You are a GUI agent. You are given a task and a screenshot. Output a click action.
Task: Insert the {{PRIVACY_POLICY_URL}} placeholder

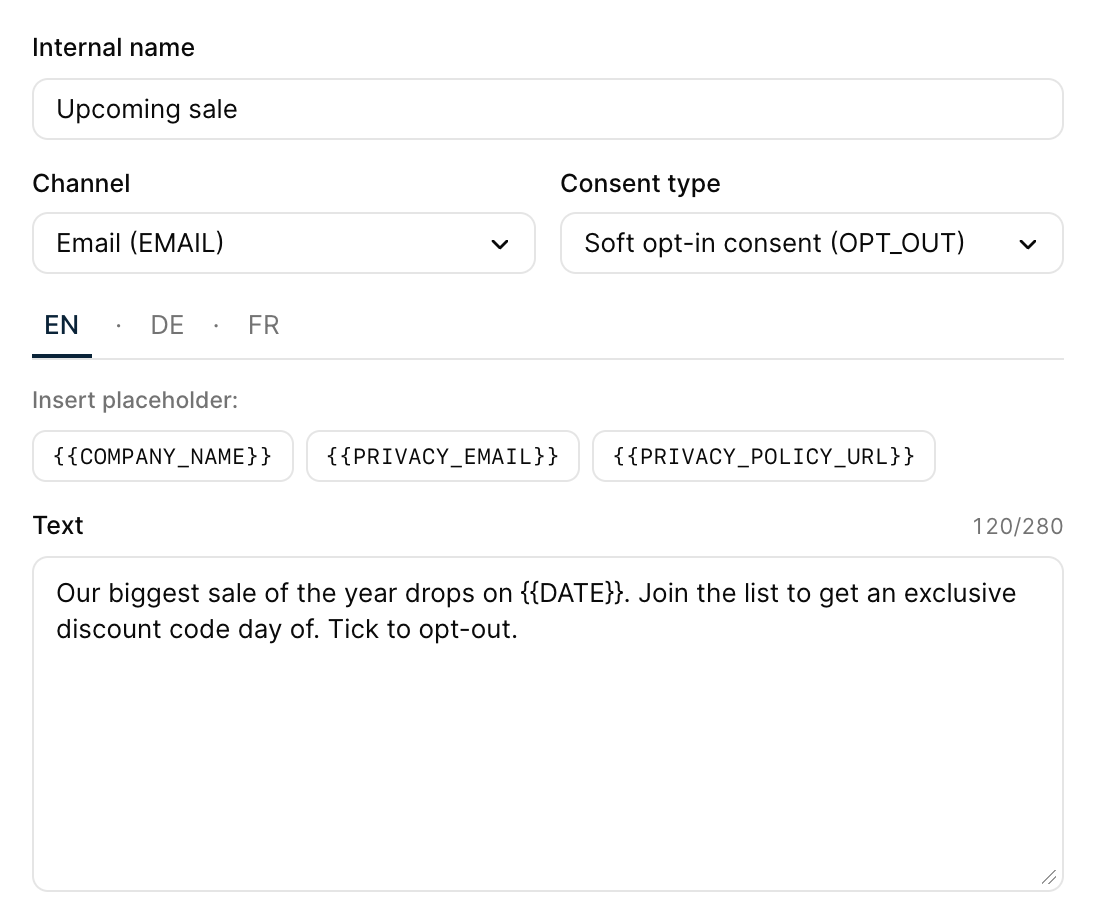click(764, 456)
